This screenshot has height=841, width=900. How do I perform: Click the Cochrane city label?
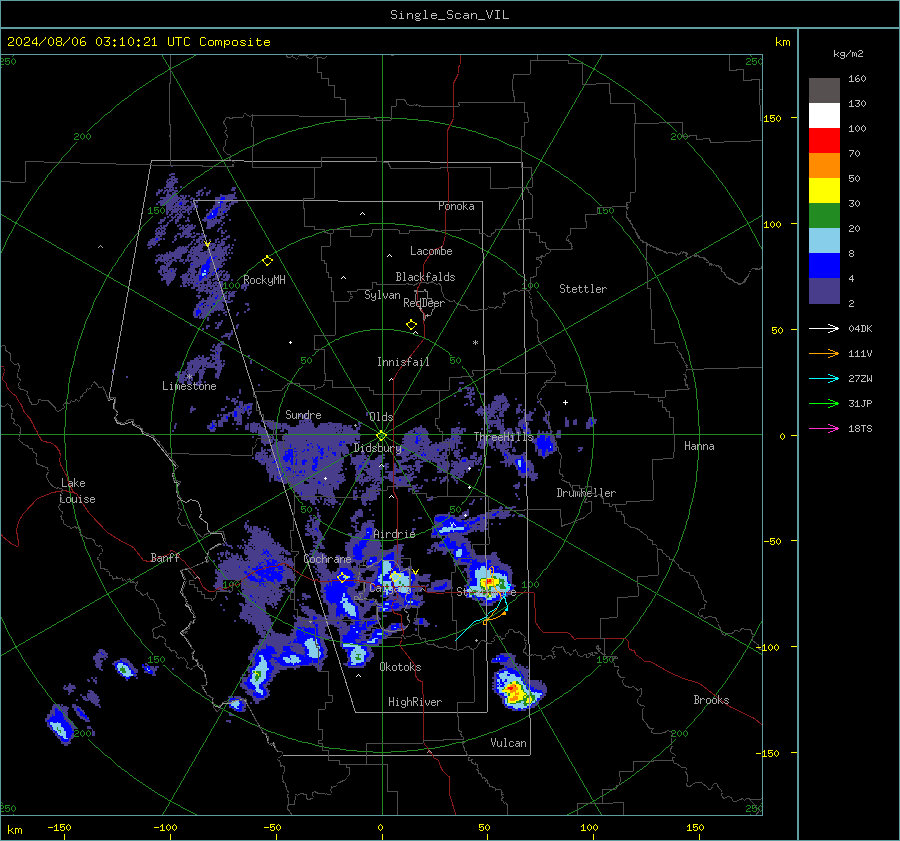(x=327, y=559)
